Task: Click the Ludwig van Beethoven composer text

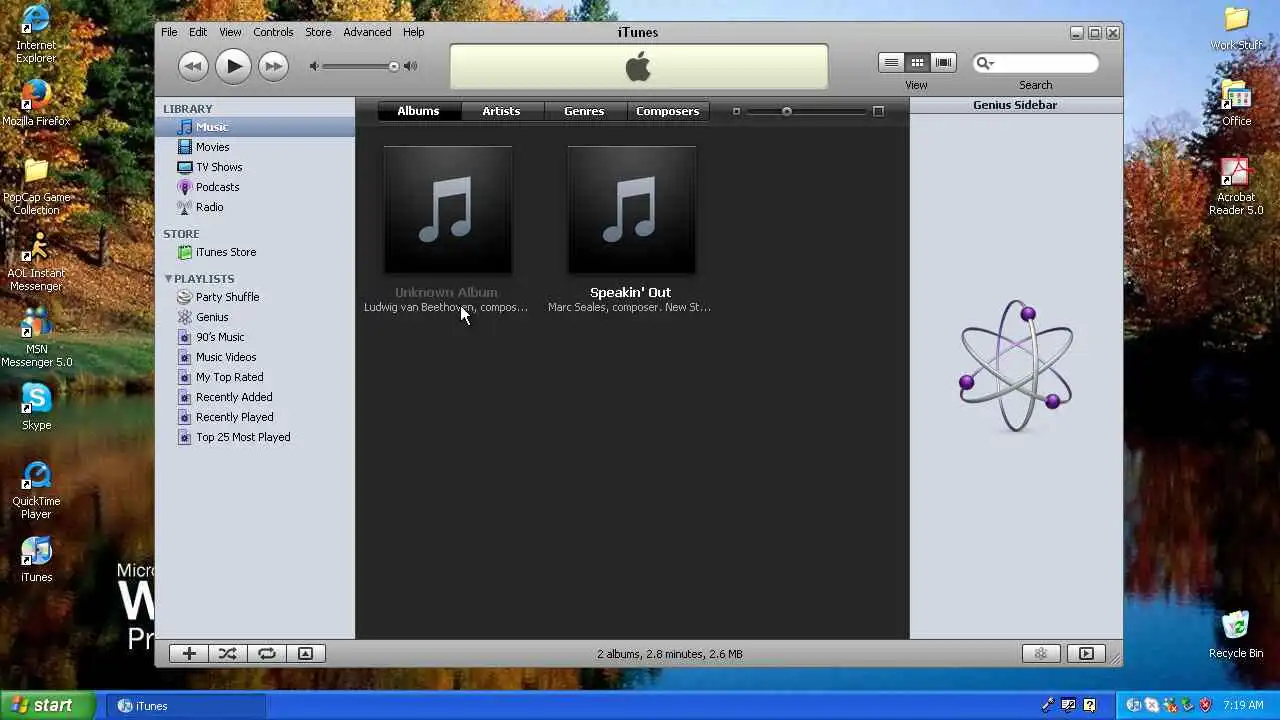Action: click(446, 308)
